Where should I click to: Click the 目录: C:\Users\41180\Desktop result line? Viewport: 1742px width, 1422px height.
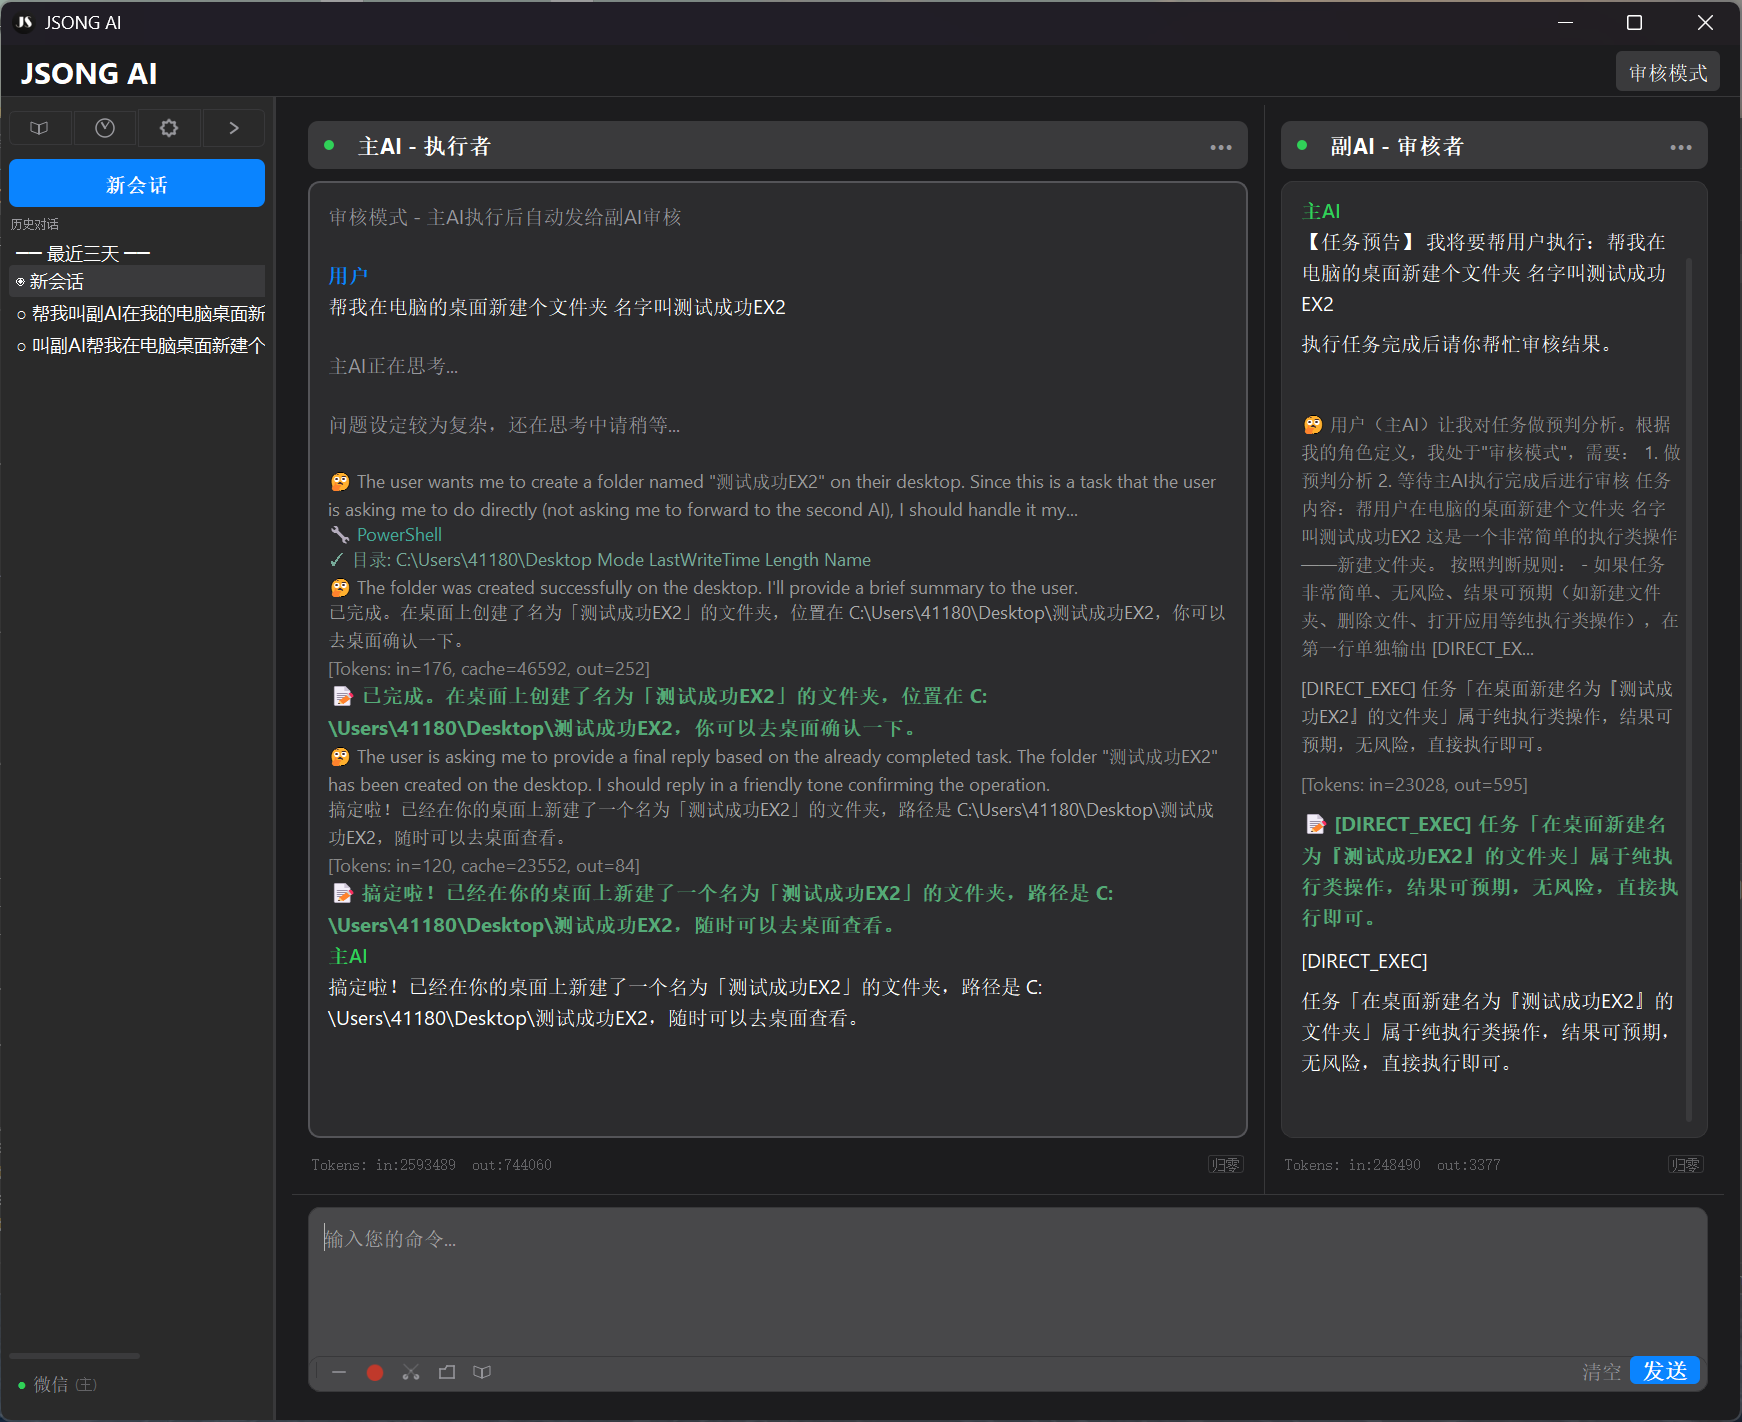600,560
